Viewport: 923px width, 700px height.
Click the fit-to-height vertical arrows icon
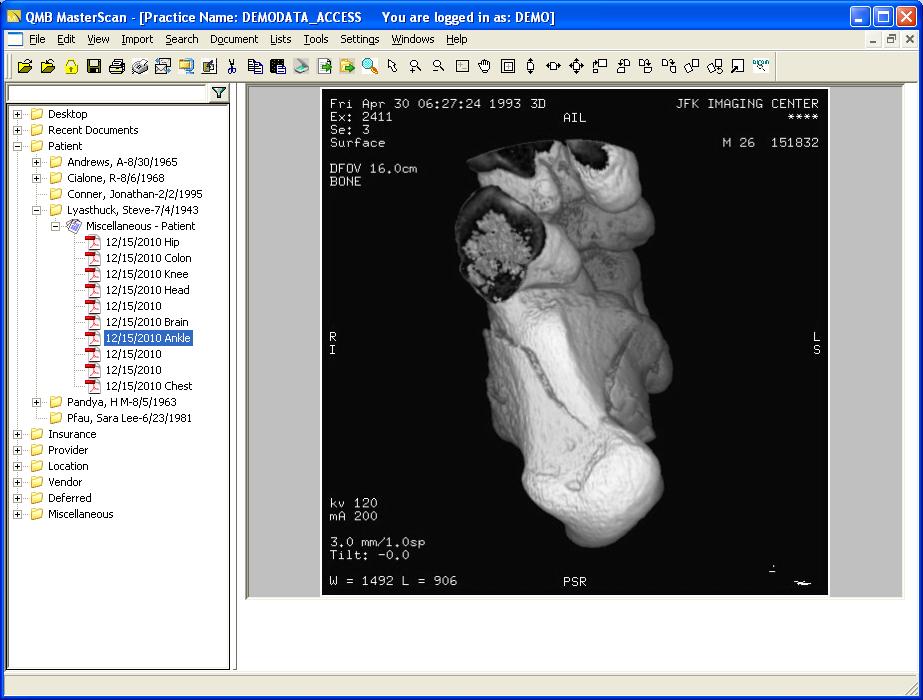[530, 67]
